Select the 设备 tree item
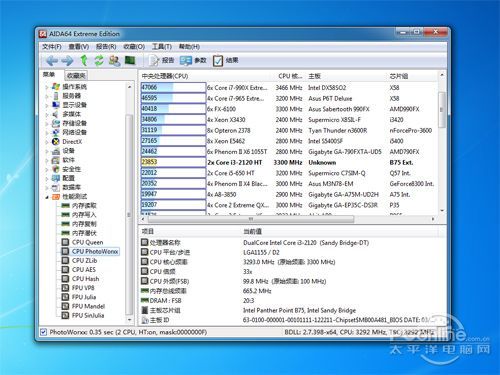The height and width of the screenshot is (375, 500). coord(68,151)
